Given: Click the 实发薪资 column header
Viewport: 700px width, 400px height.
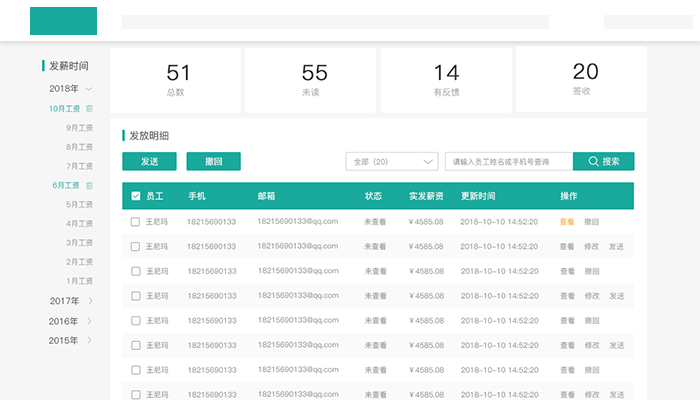Looking at the screenshot, I should [426, 196].
